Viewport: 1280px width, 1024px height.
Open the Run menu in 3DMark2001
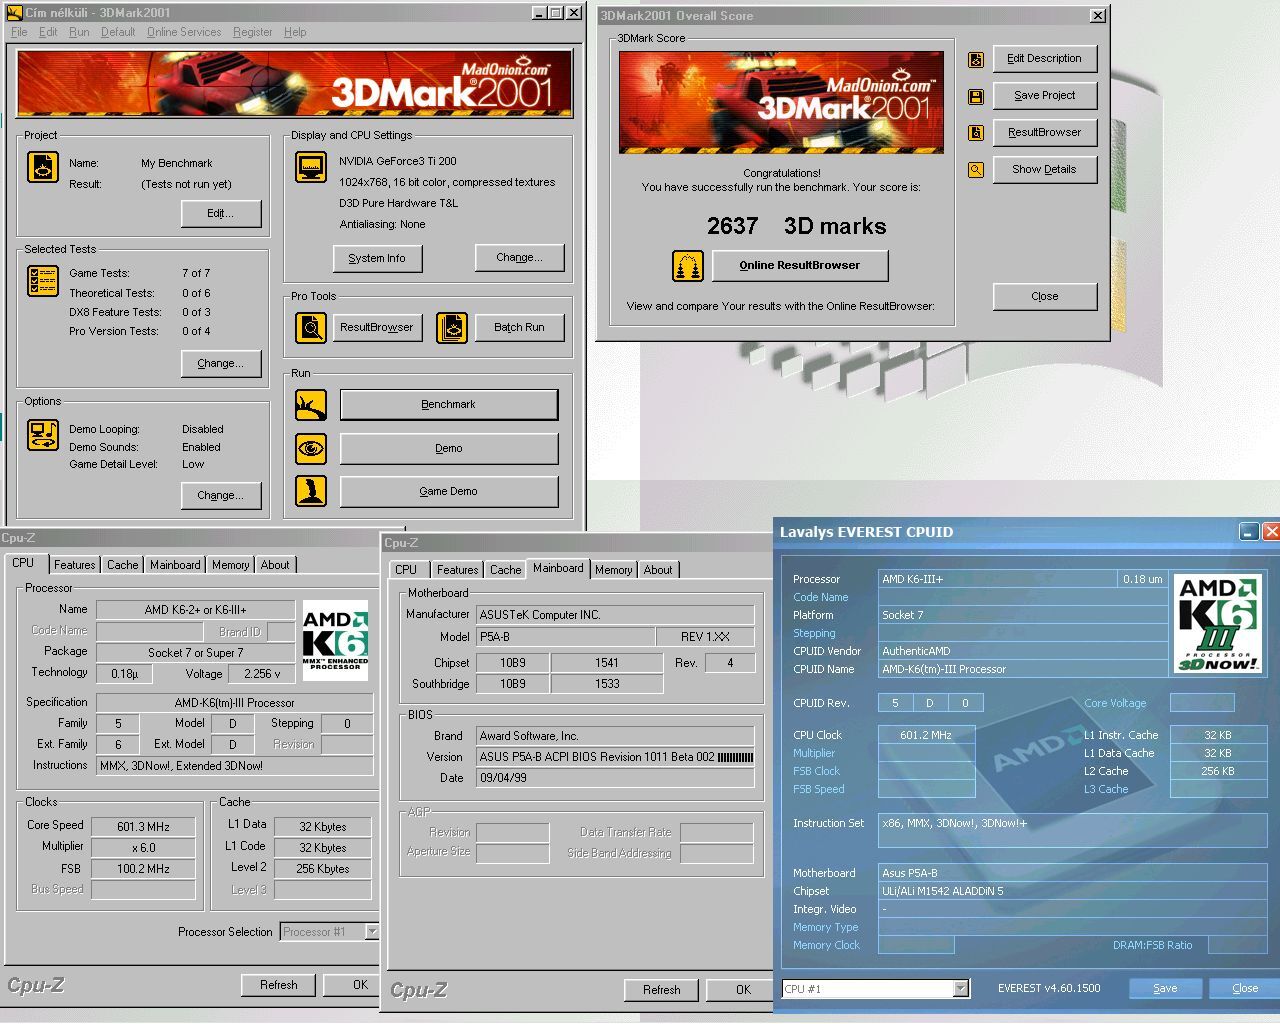(79, 32)
